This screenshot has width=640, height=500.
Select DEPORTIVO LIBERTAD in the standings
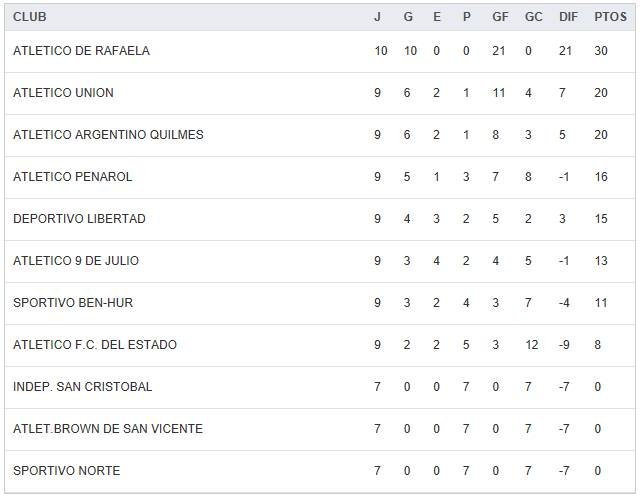pyautogui.click(x=79, y=219)
